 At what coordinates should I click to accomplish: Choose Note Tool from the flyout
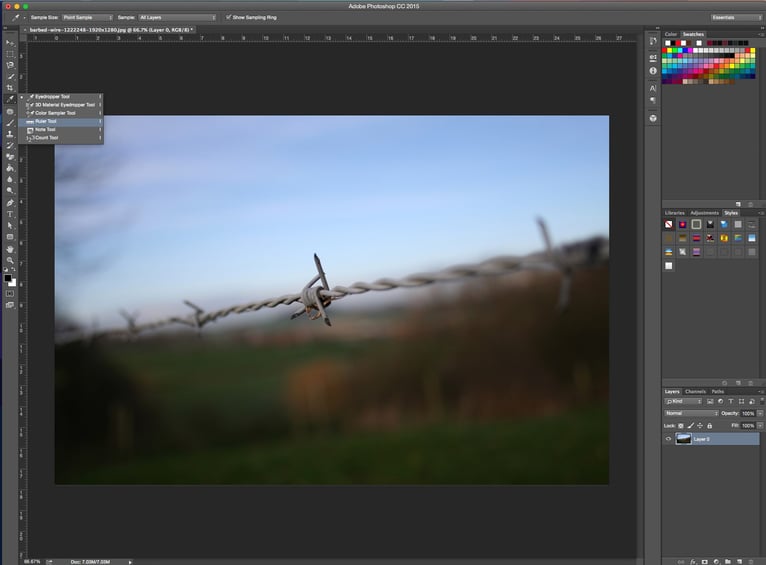click(61, 129)
